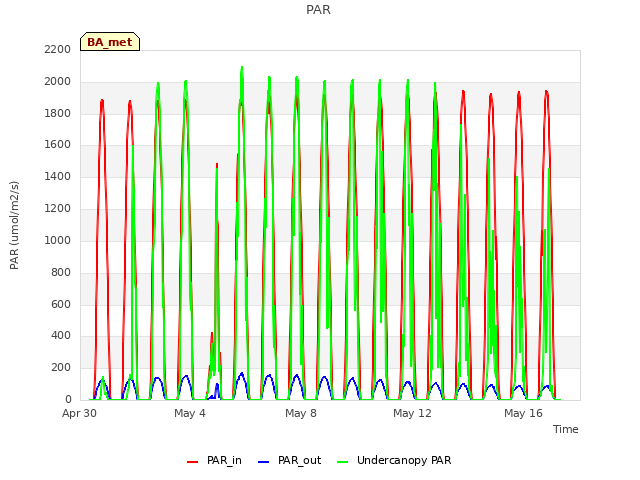Image resolution: width=640 pixels, height=480 pixels.
Task: Click the 1000 y-axis tick label
Action: [x=58, y=240]
